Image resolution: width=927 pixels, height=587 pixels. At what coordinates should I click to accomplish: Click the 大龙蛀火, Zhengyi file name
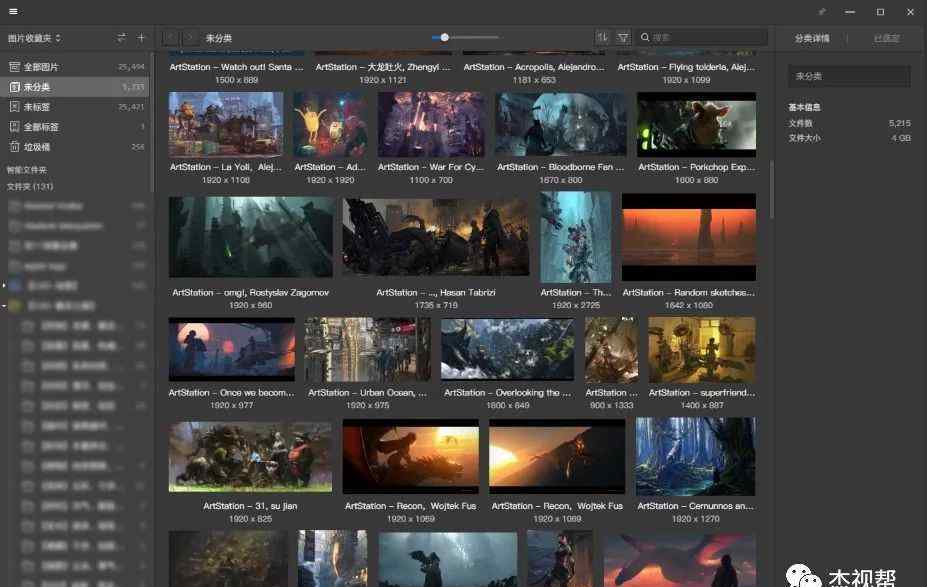pyautogui.click(x=383, y=67)
